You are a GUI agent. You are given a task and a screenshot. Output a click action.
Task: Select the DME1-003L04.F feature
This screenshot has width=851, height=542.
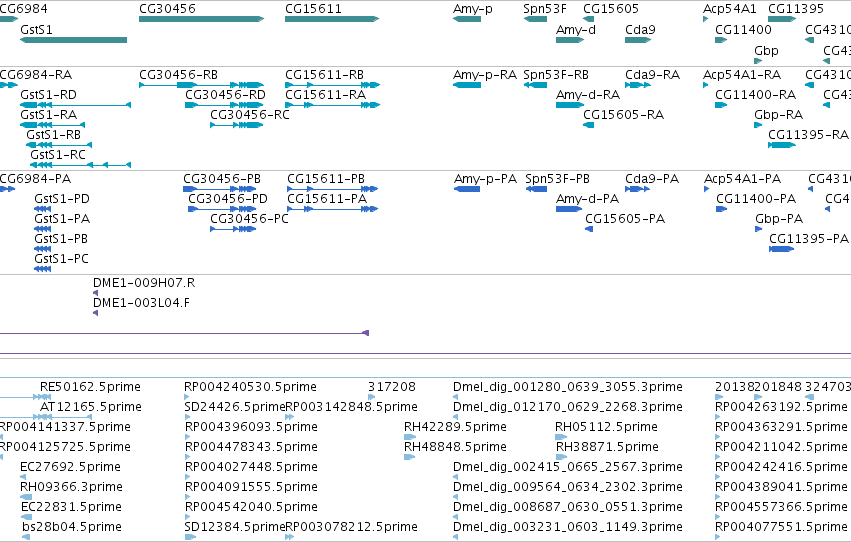[141, 303]
